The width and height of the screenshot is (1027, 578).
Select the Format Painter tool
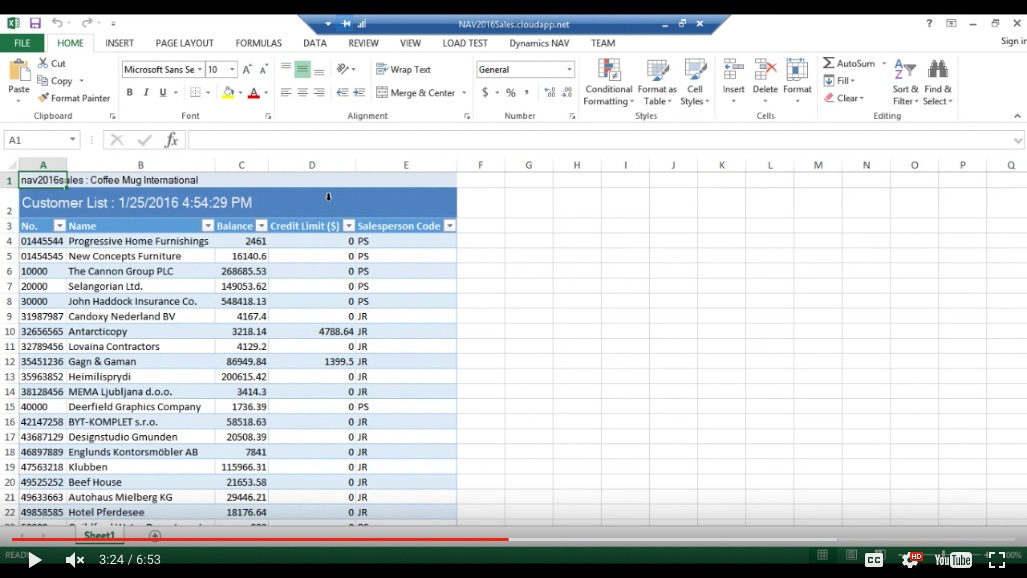click(75, 98)
